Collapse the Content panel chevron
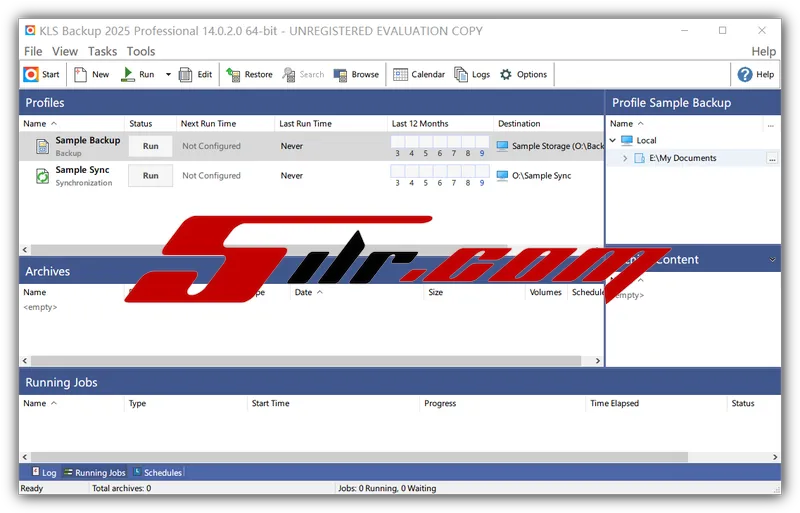800x513 pixels. click(x=772, y=260)
